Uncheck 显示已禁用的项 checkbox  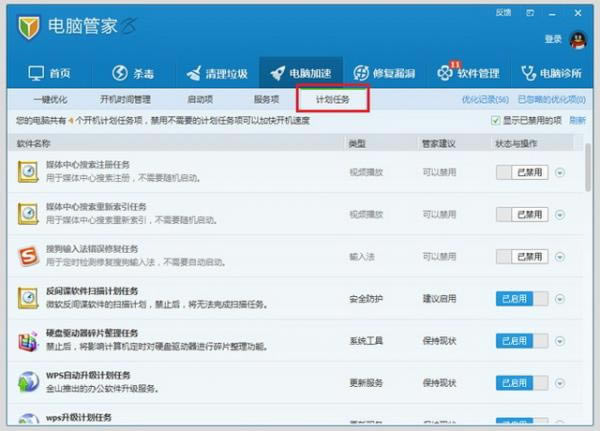click(x=496, y=121)
